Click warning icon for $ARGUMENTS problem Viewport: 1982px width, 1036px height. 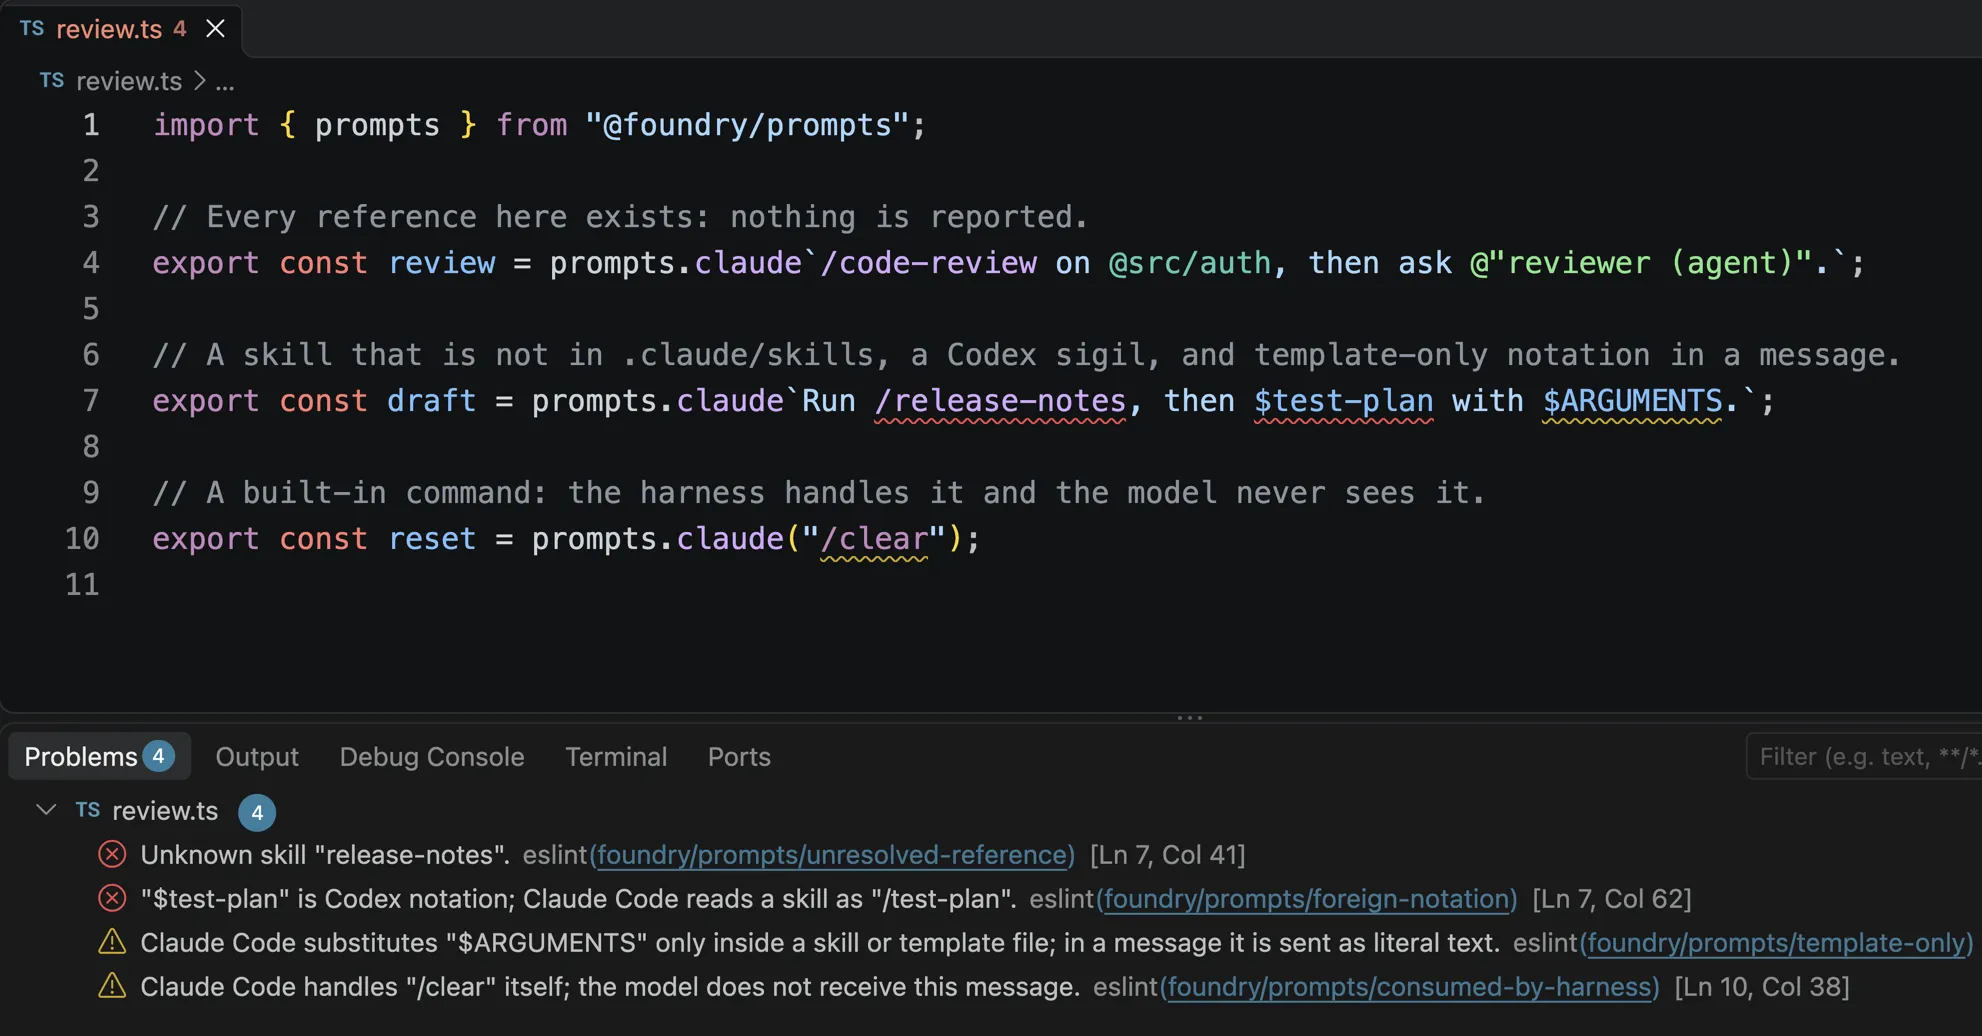point(112,942)
